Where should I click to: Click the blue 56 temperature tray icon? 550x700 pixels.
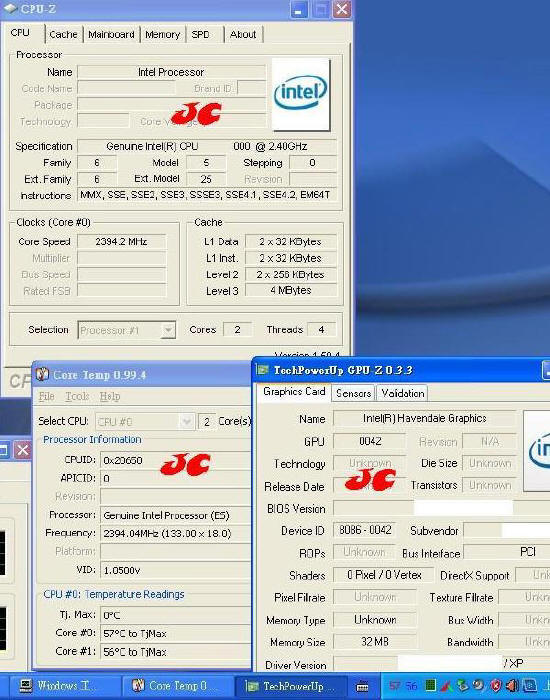click(x=411, y=686)
